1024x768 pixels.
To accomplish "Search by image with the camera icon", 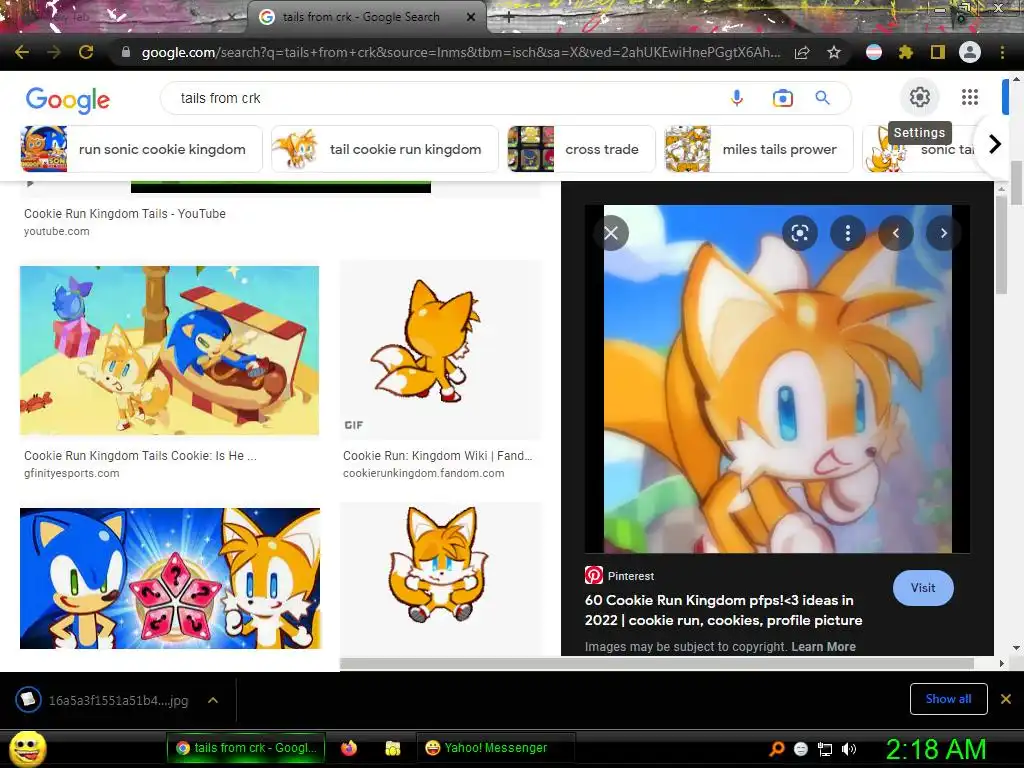I will click(782, 98).
